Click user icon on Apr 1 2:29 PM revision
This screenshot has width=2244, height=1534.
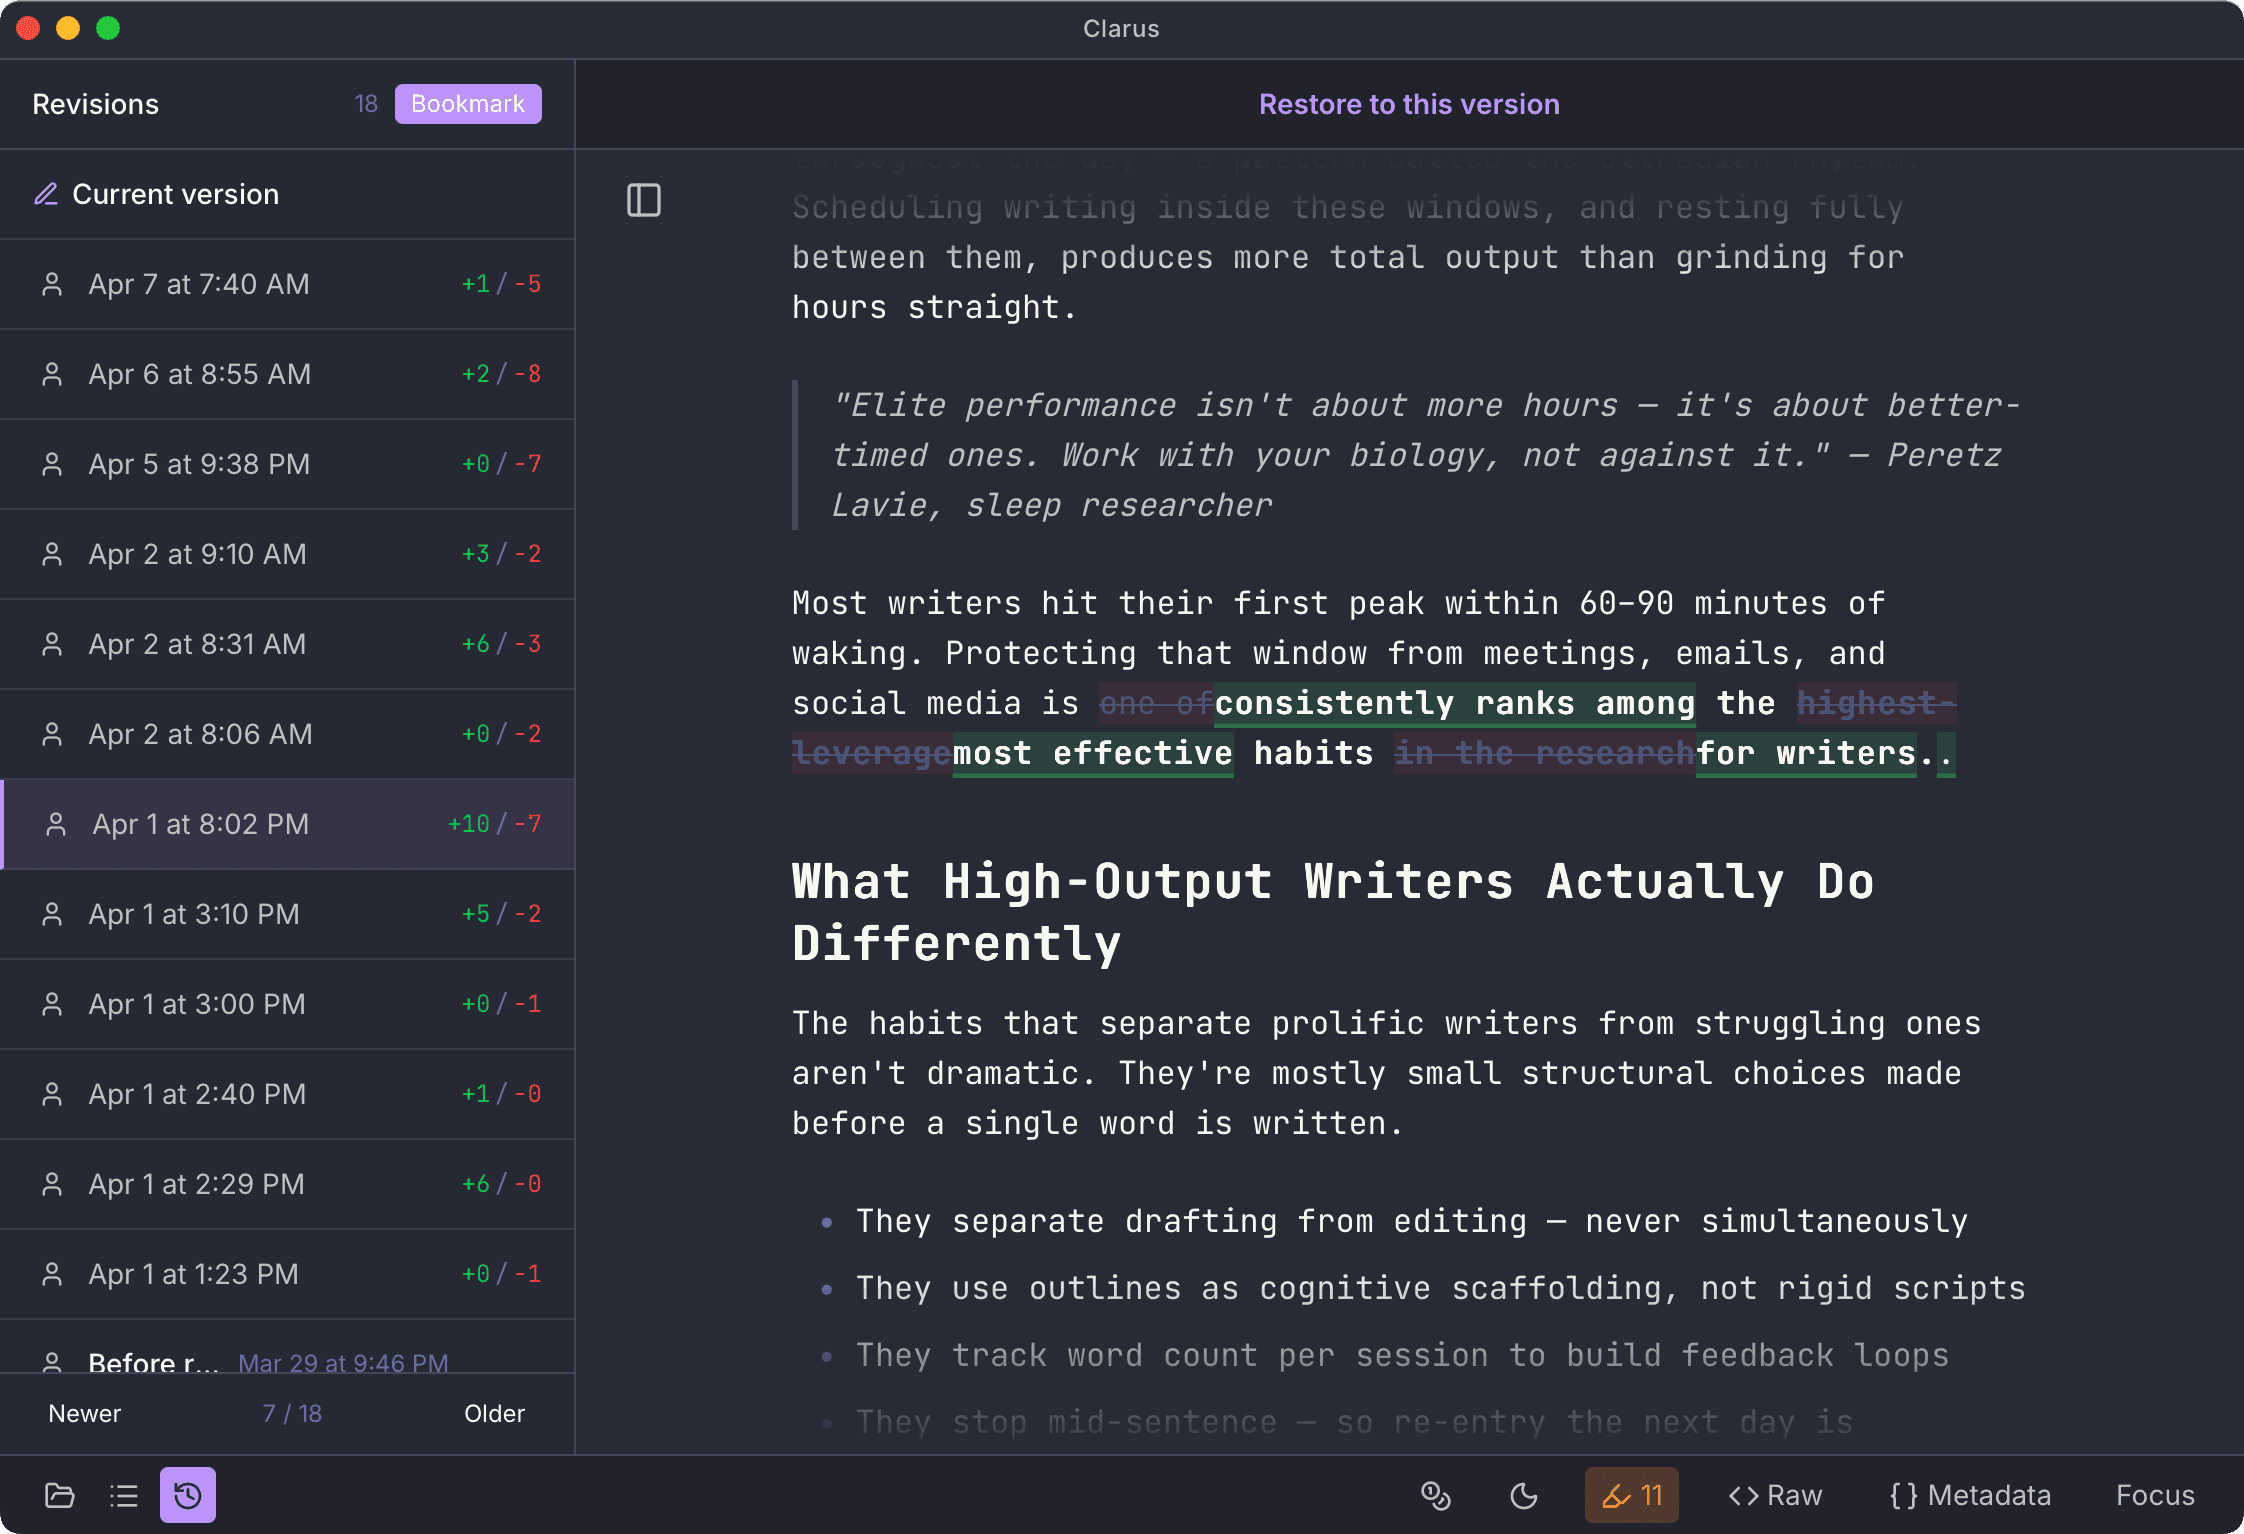[x=52, y=1184]
